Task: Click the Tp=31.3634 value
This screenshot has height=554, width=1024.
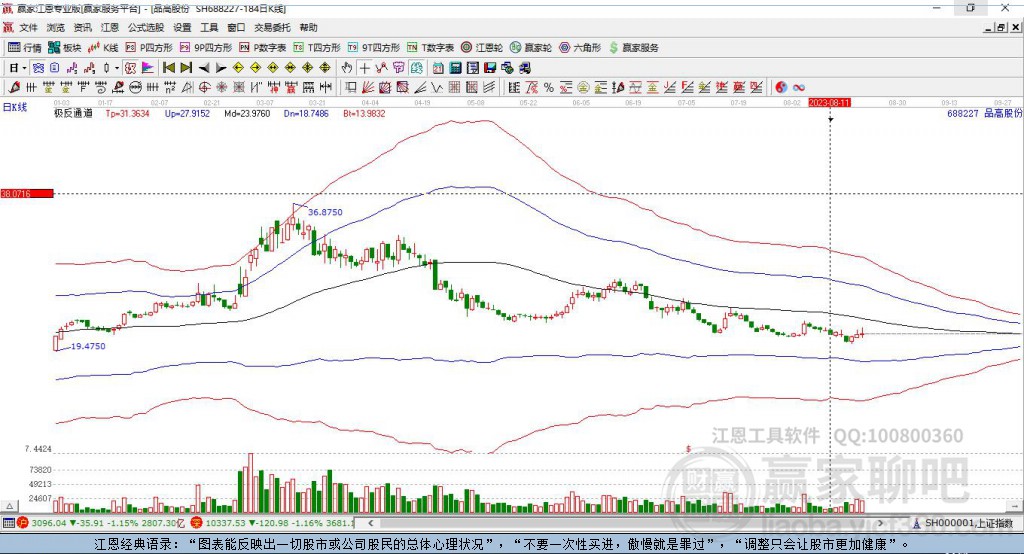Action: click(x=127, y=113)
